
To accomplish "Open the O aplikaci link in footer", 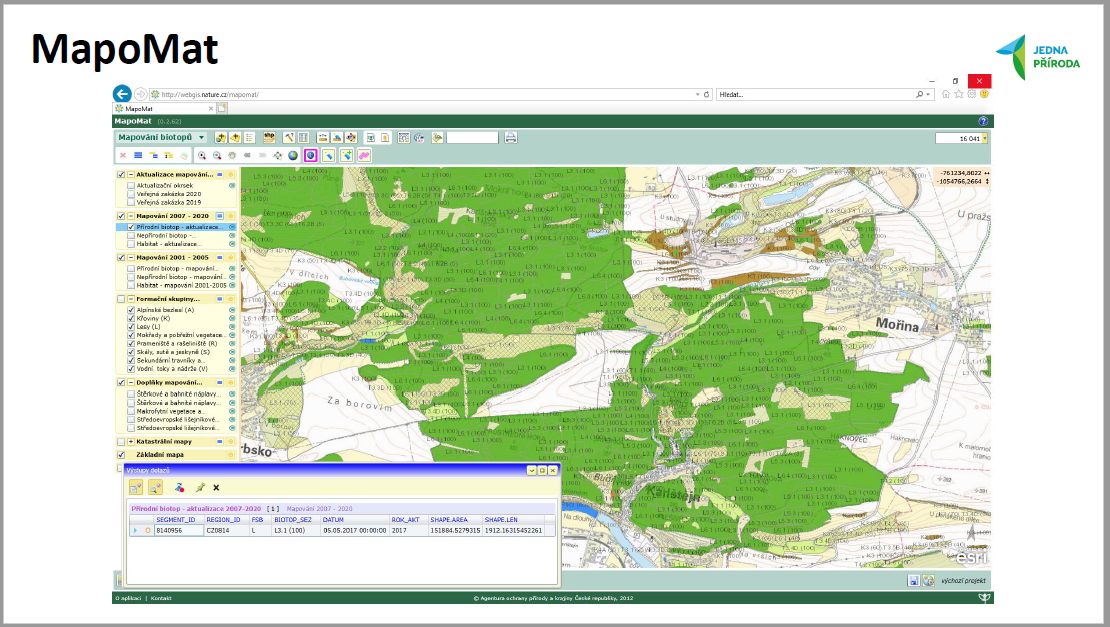I will tap(128, 598).
